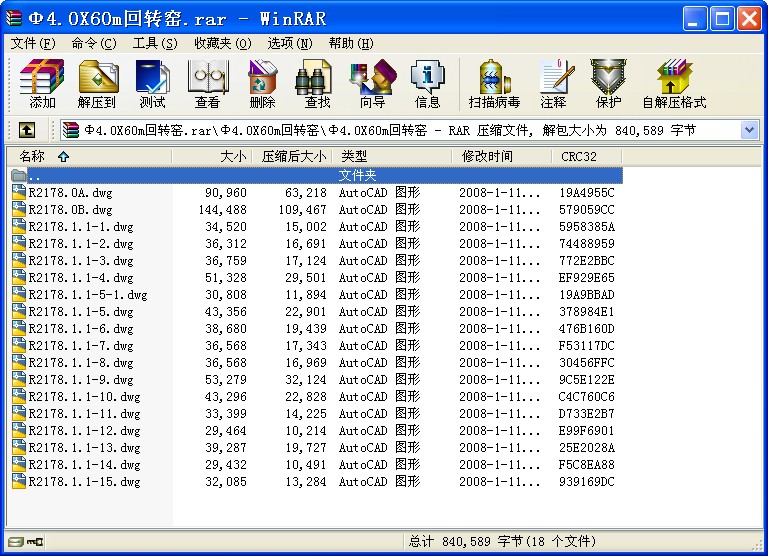Screen dimensions: 768x556
Task: Click the dwg file icon of R2178.0A.dwg
Action: pyautogui.click(x=19, y=192)
